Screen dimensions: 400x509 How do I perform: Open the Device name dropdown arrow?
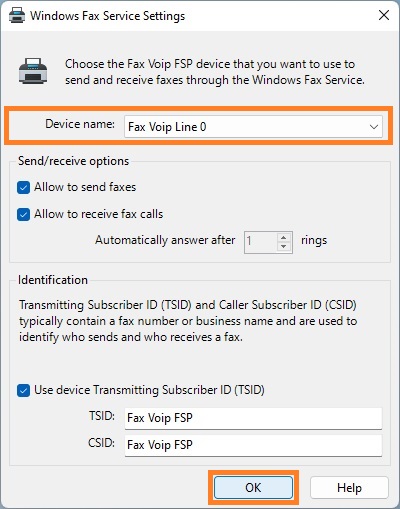point(374,127)
